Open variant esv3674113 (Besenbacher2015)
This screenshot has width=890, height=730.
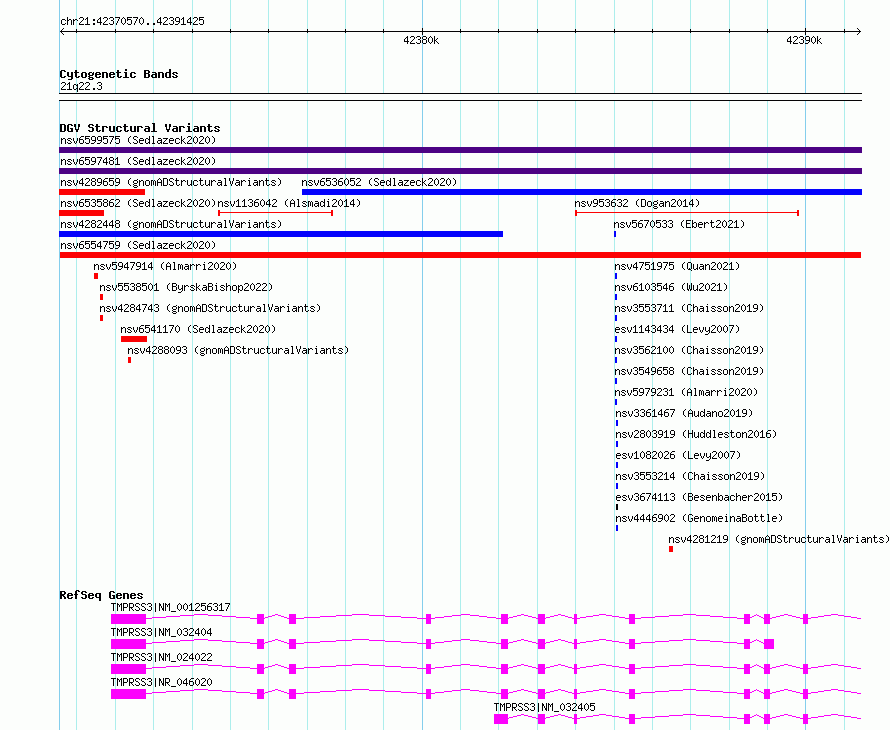[x=699, y=497]
